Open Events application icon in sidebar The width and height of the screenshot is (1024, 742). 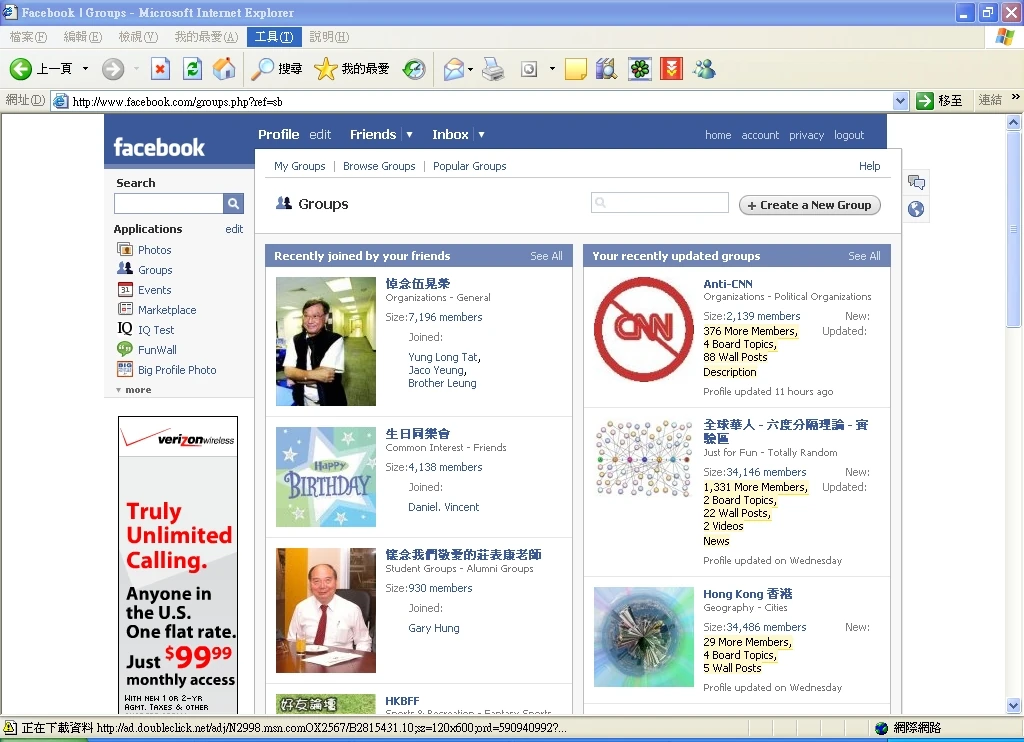point(125,289)
